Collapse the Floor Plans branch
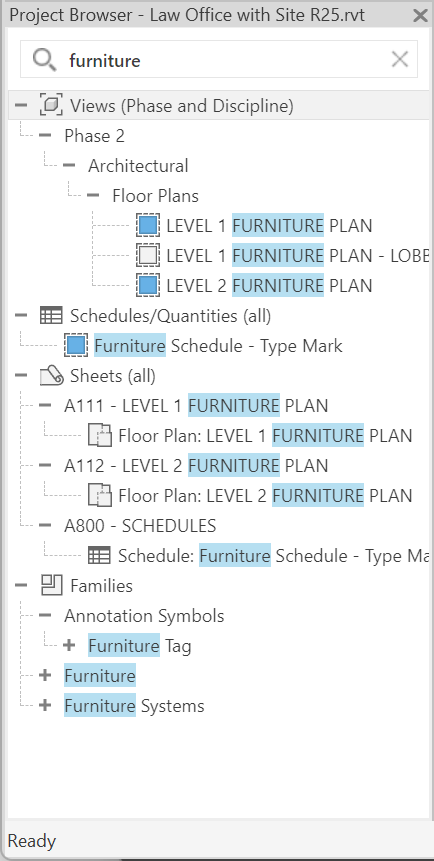 click(x=93, y=195)
